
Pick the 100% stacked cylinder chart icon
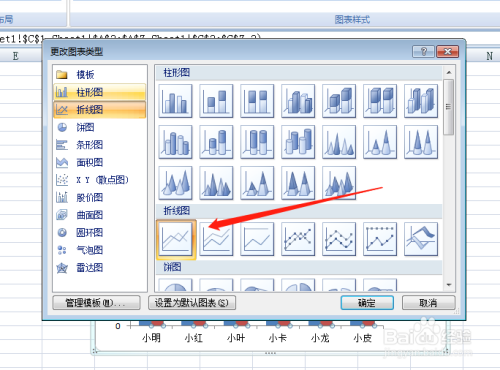257,142
